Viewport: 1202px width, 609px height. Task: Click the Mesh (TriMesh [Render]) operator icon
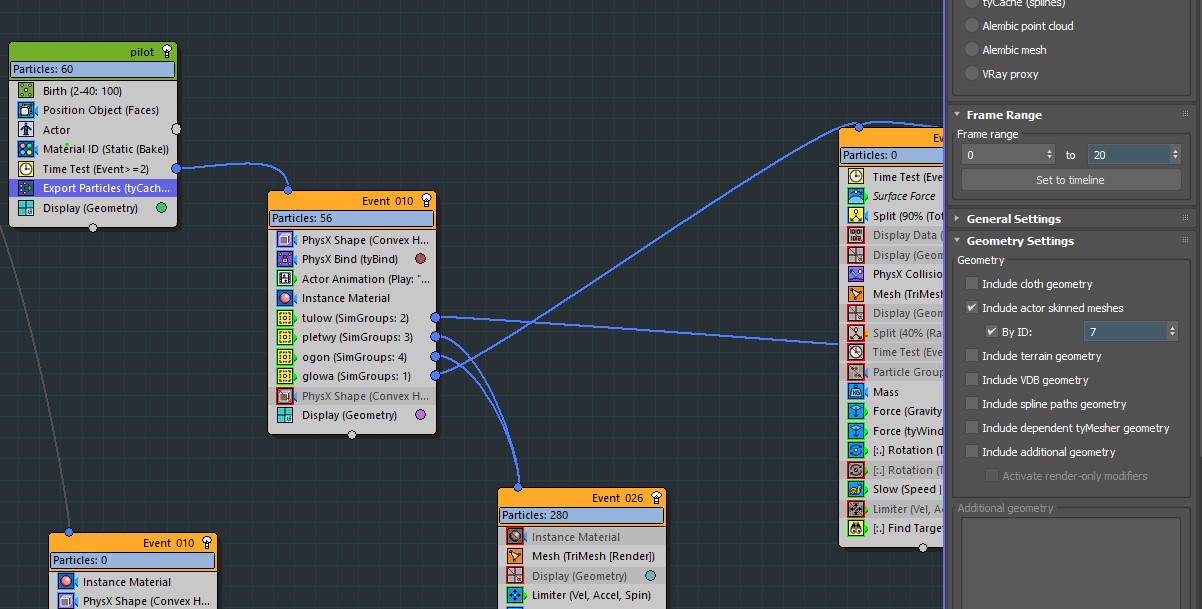click(x=516, y=556)
